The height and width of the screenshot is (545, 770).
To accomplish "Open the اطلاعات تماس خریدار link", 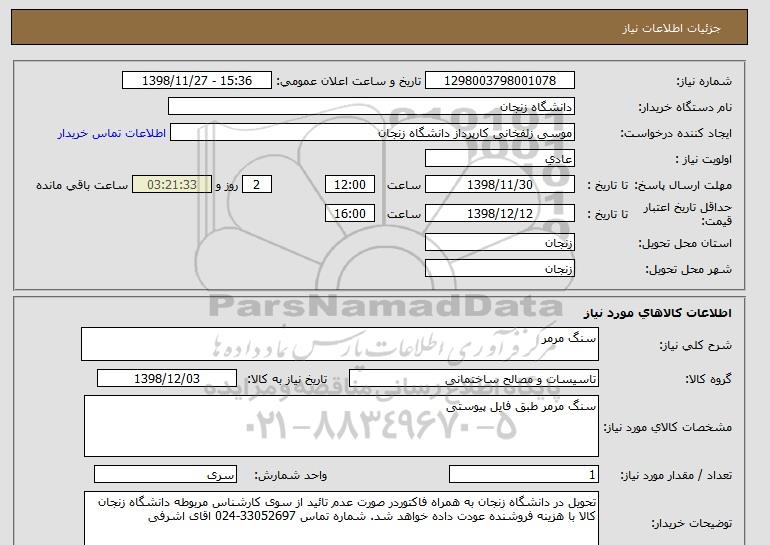I will coord(111,133).
